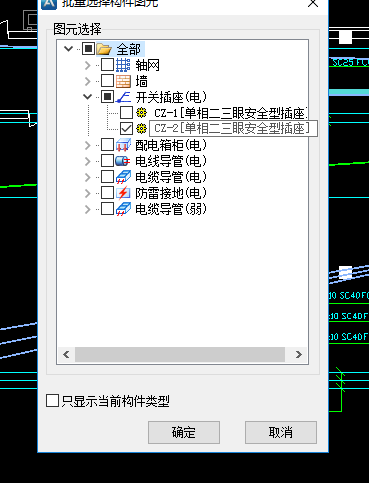This screenshot has width=369, height=483.
Task: Click the gear icon beside CZ-2
Action: coord(142,128)
